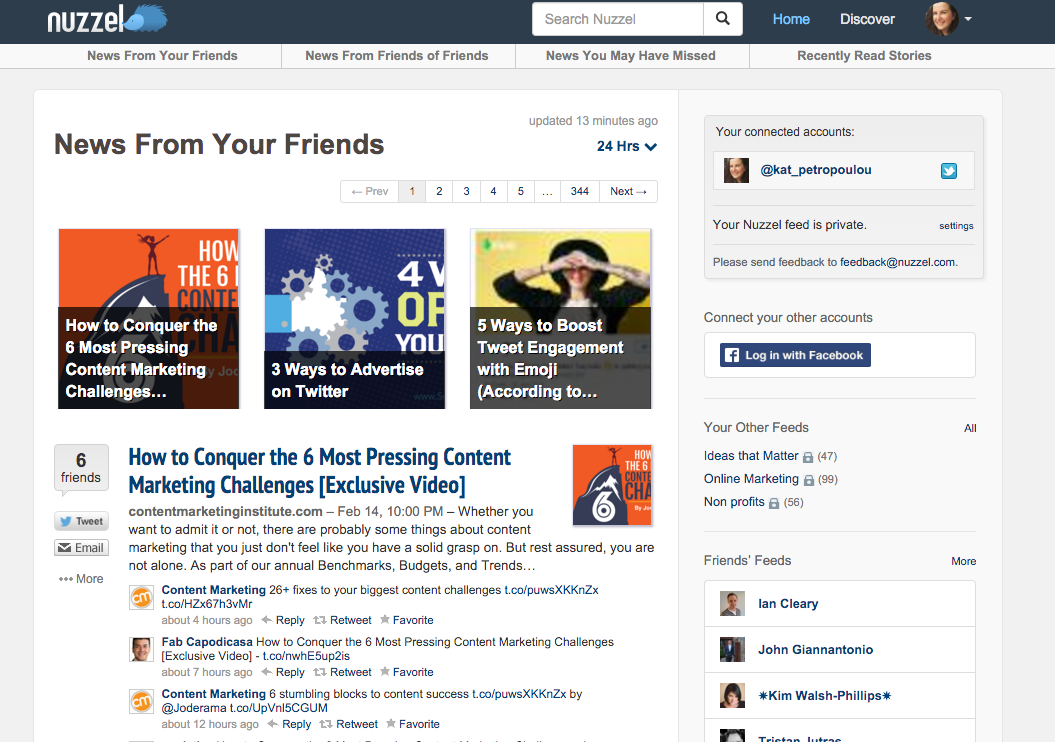The image size is (1055, 742).
Task: Click the magnifying glass search button
Action: [723, 19]
